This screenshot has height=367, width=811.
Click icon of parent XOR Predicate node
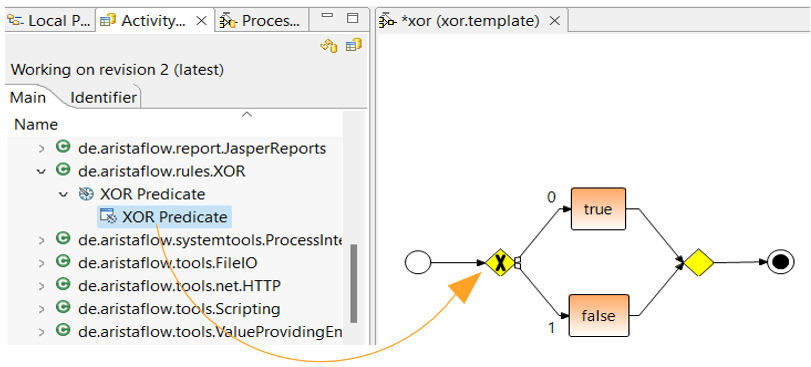pos(85,194)
